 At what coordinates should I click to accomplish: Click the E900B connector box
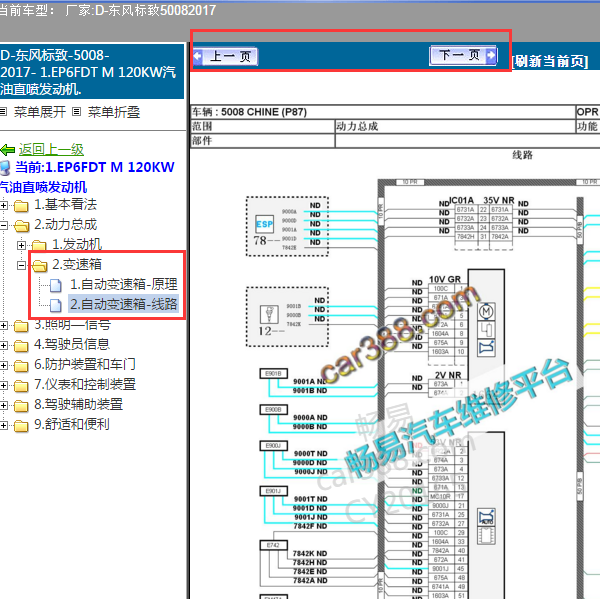[x=274, y=410]
